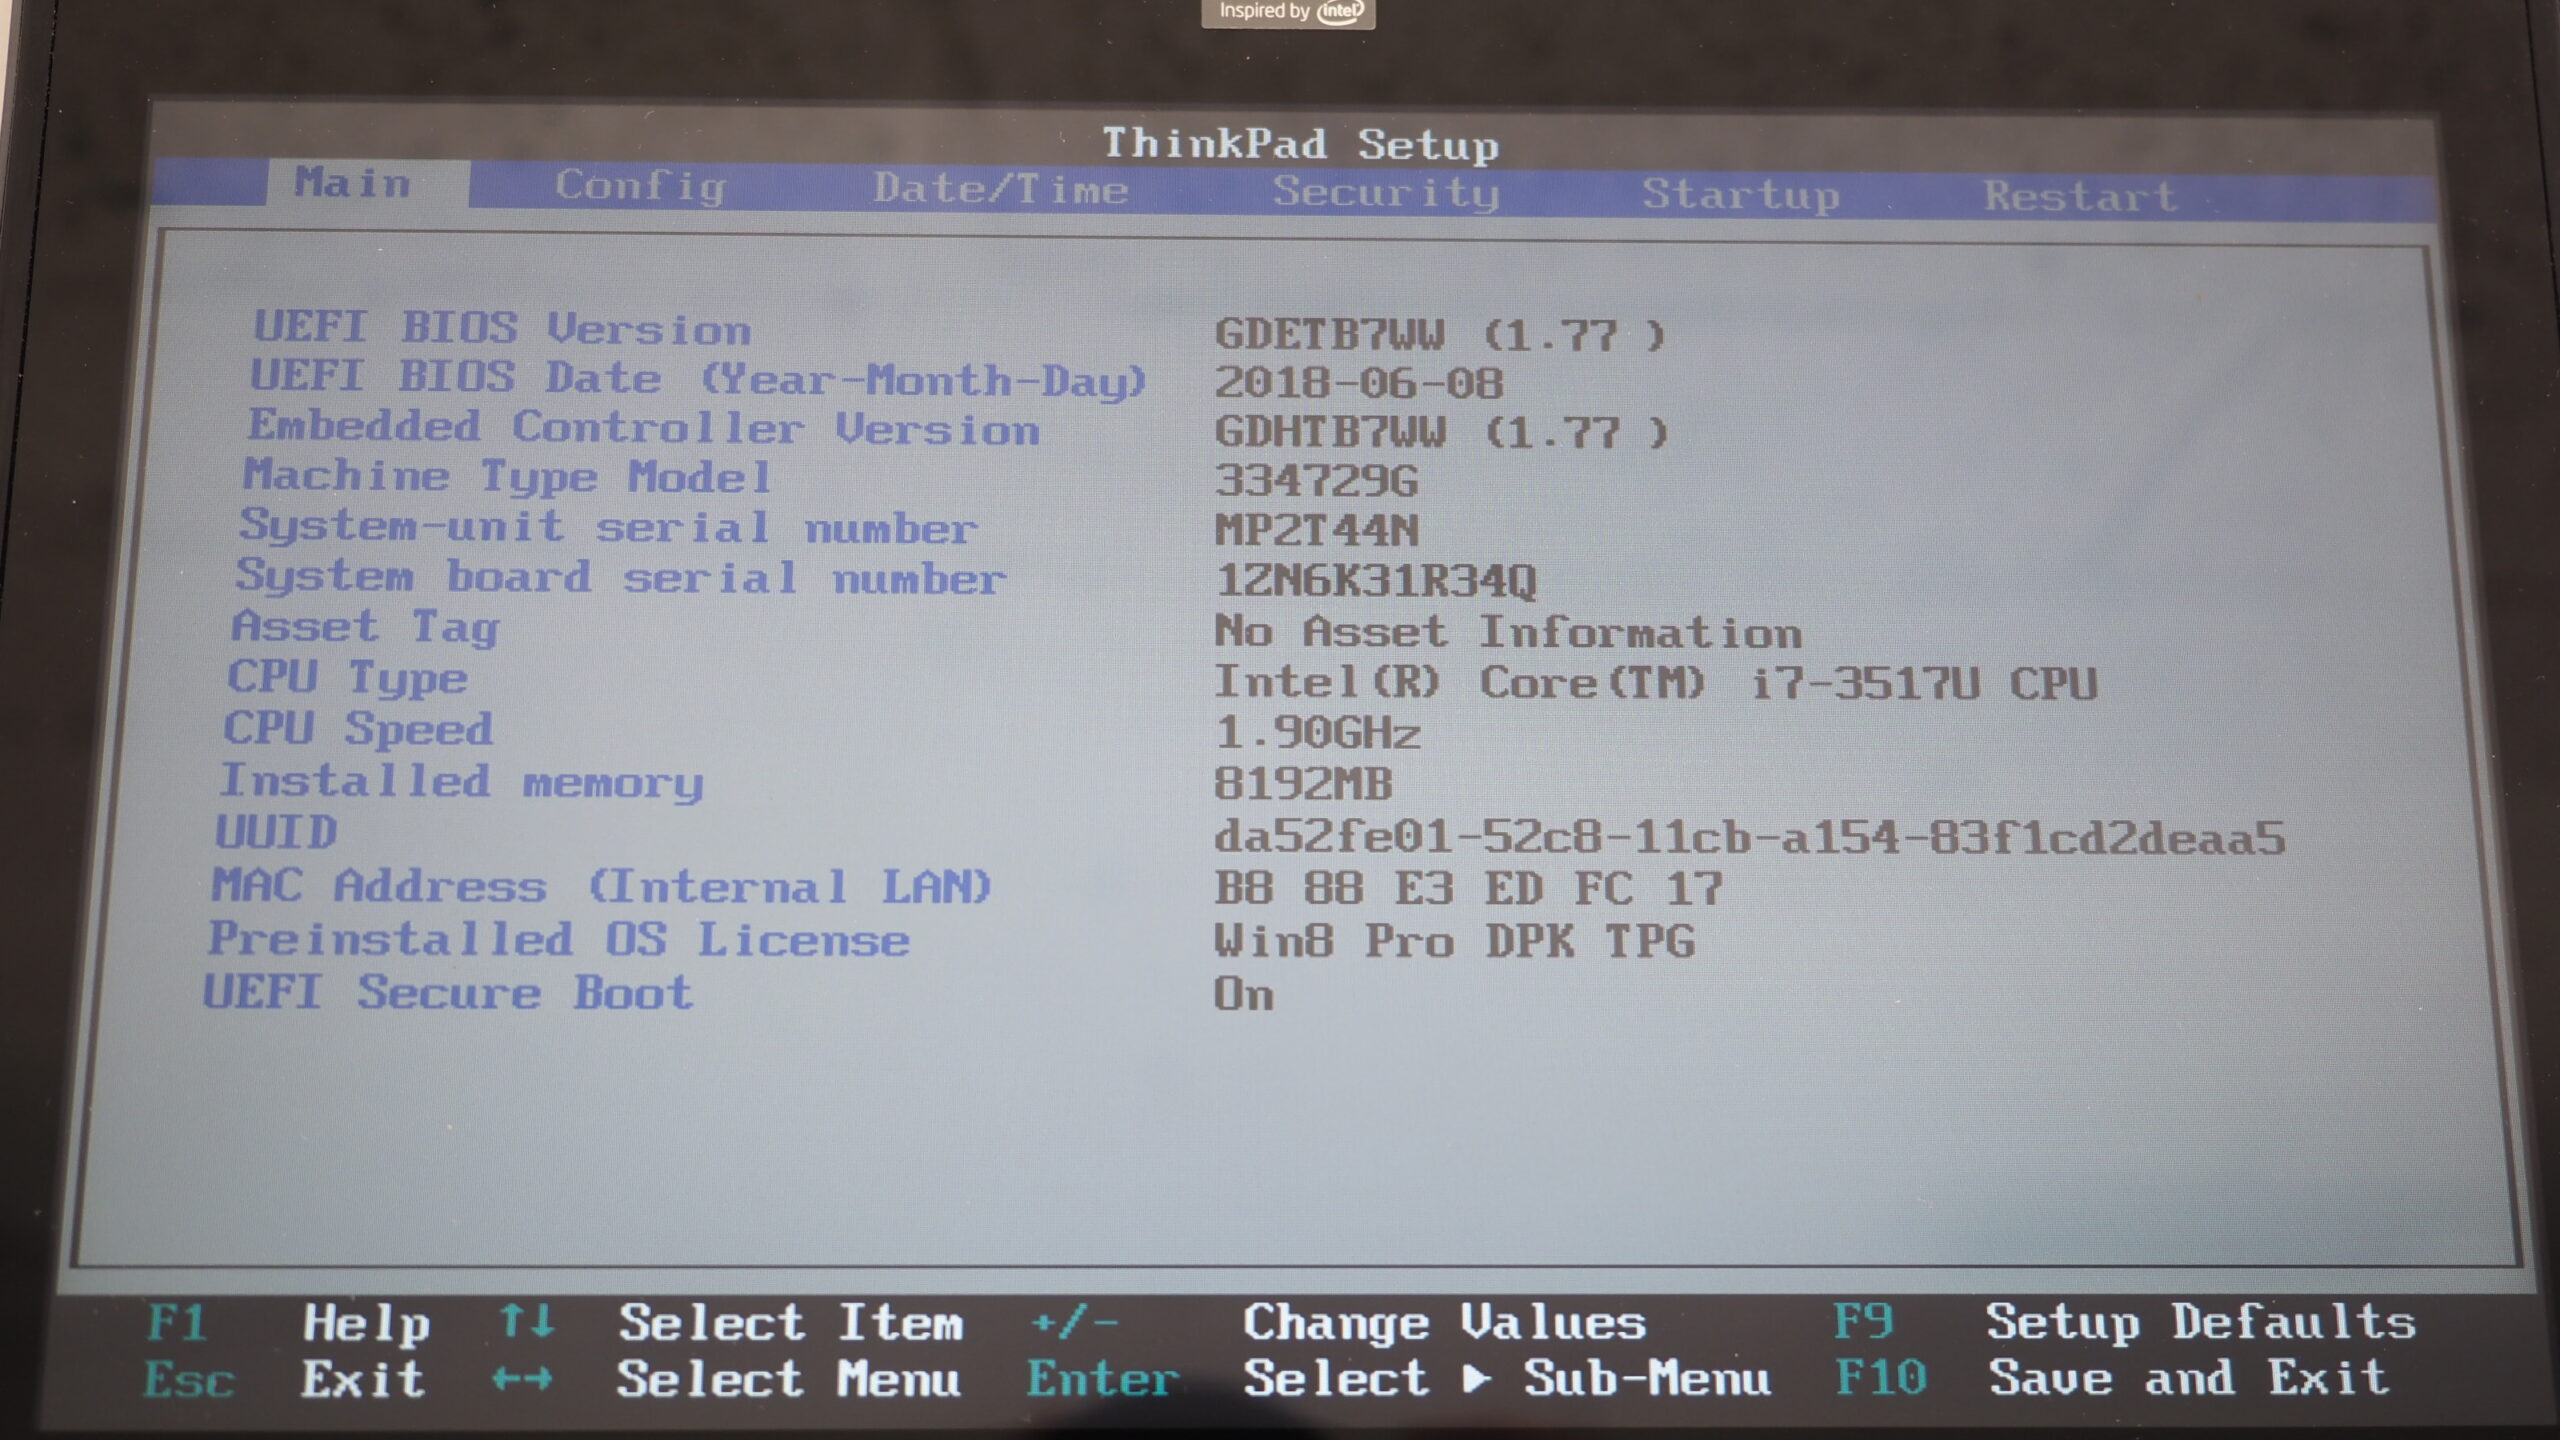Select the CPU Type entry
The image size is (2560, 1440).
(x=347, y=678)
